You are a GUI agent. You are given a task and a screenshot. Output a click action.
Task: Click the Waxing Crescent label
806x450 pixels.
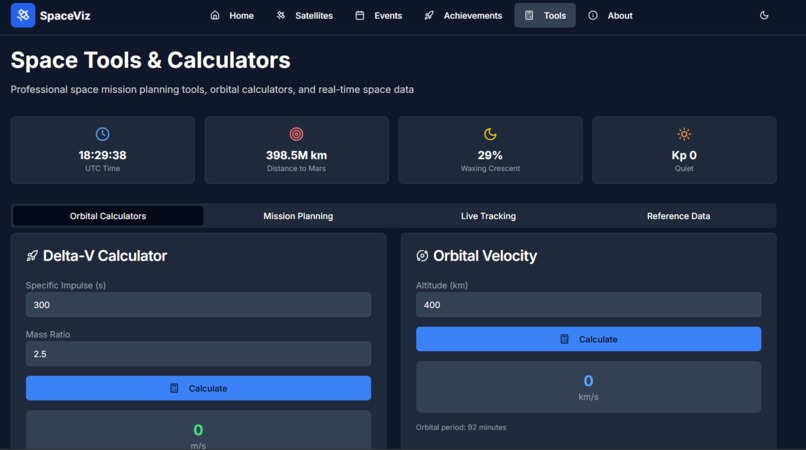click(490, 168)
